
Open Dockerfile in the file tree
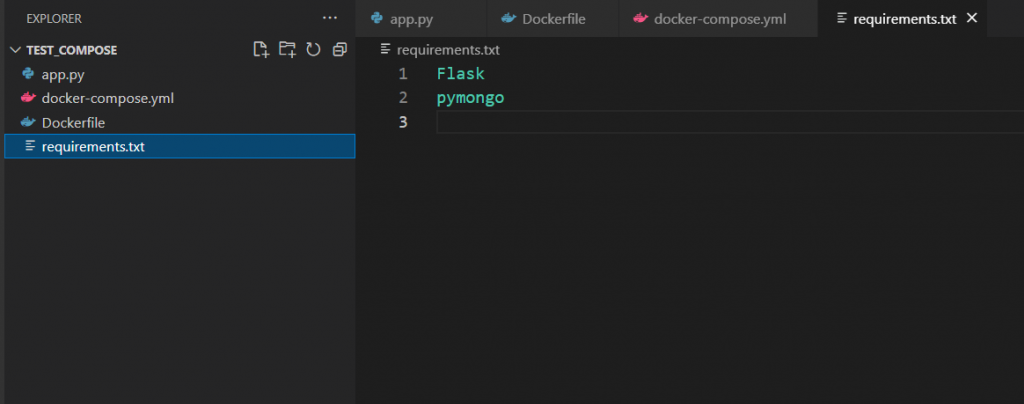point(73,122)
